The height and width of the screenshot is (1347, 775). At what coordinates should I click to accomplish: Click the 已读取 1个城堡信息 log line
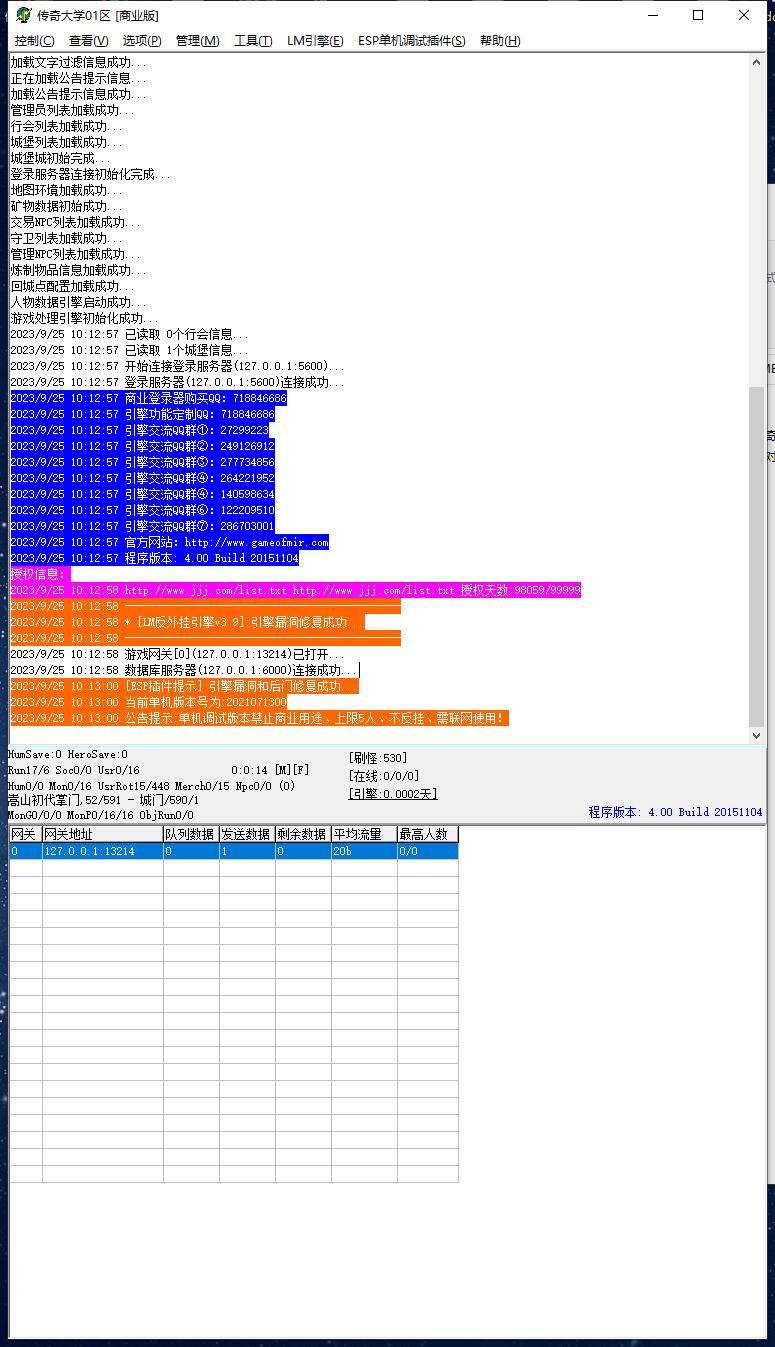[130, 350]
